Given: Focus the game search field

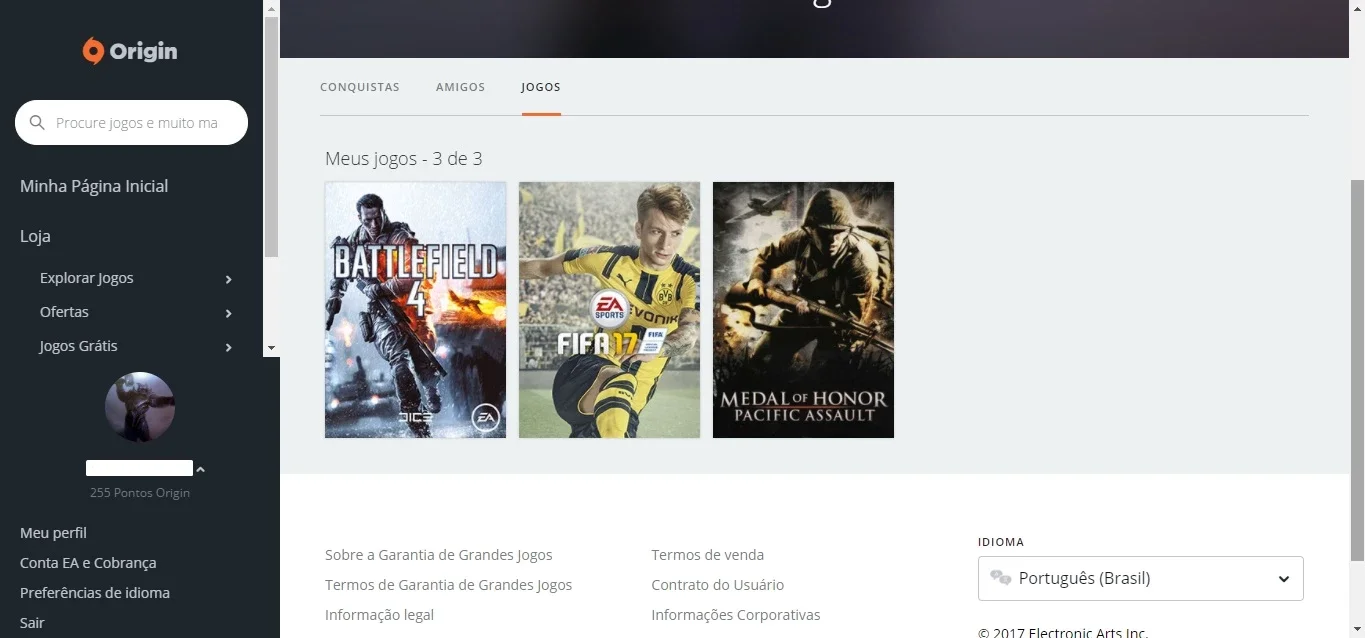Looking at the screenshot, I should (x=131, y=123).
